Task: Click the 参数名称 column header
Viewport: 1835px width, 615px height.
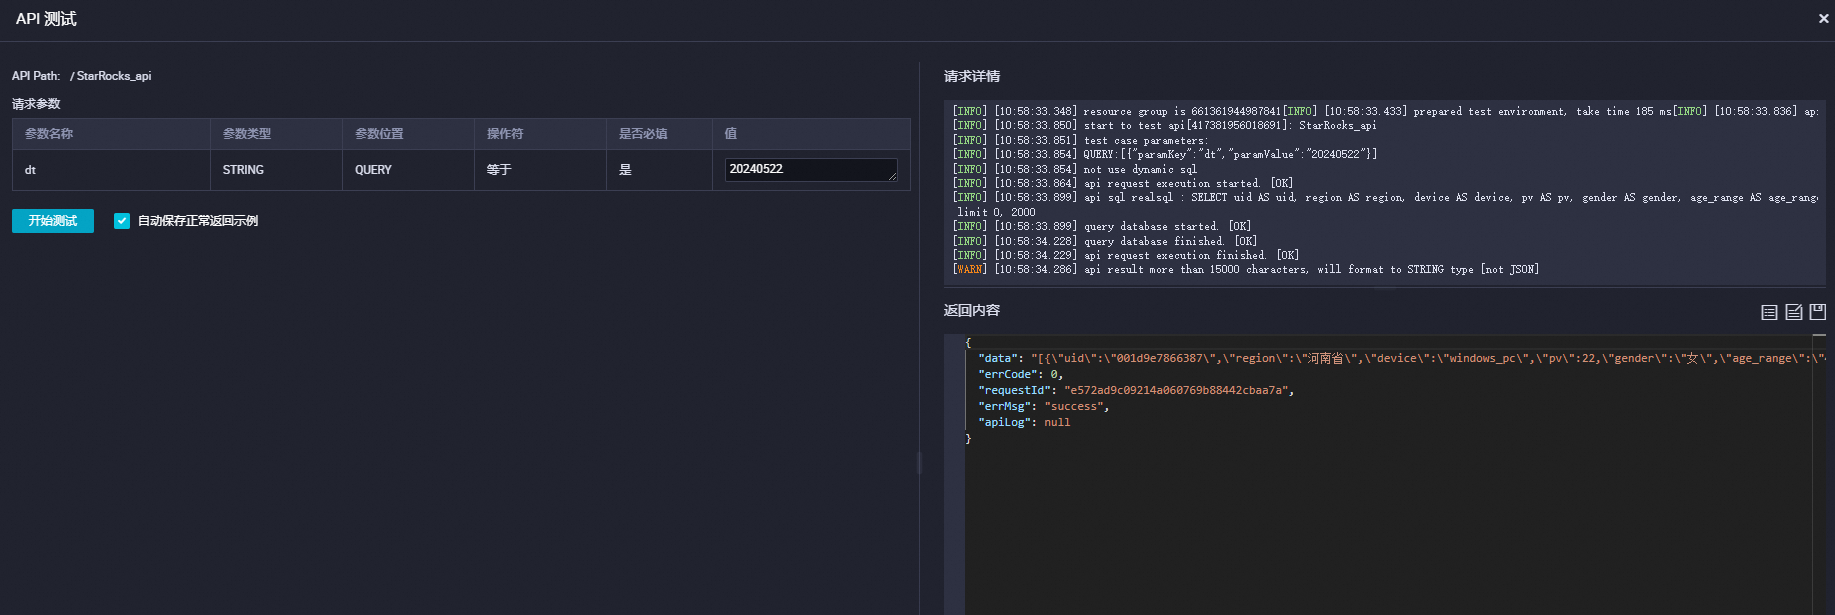Action: [x=49, y=134]
